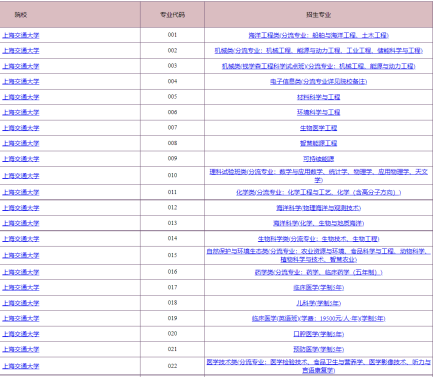Click 上海交通大学 link in row 021
Viewport: 433px width, 377px height.
coord(21,349)
